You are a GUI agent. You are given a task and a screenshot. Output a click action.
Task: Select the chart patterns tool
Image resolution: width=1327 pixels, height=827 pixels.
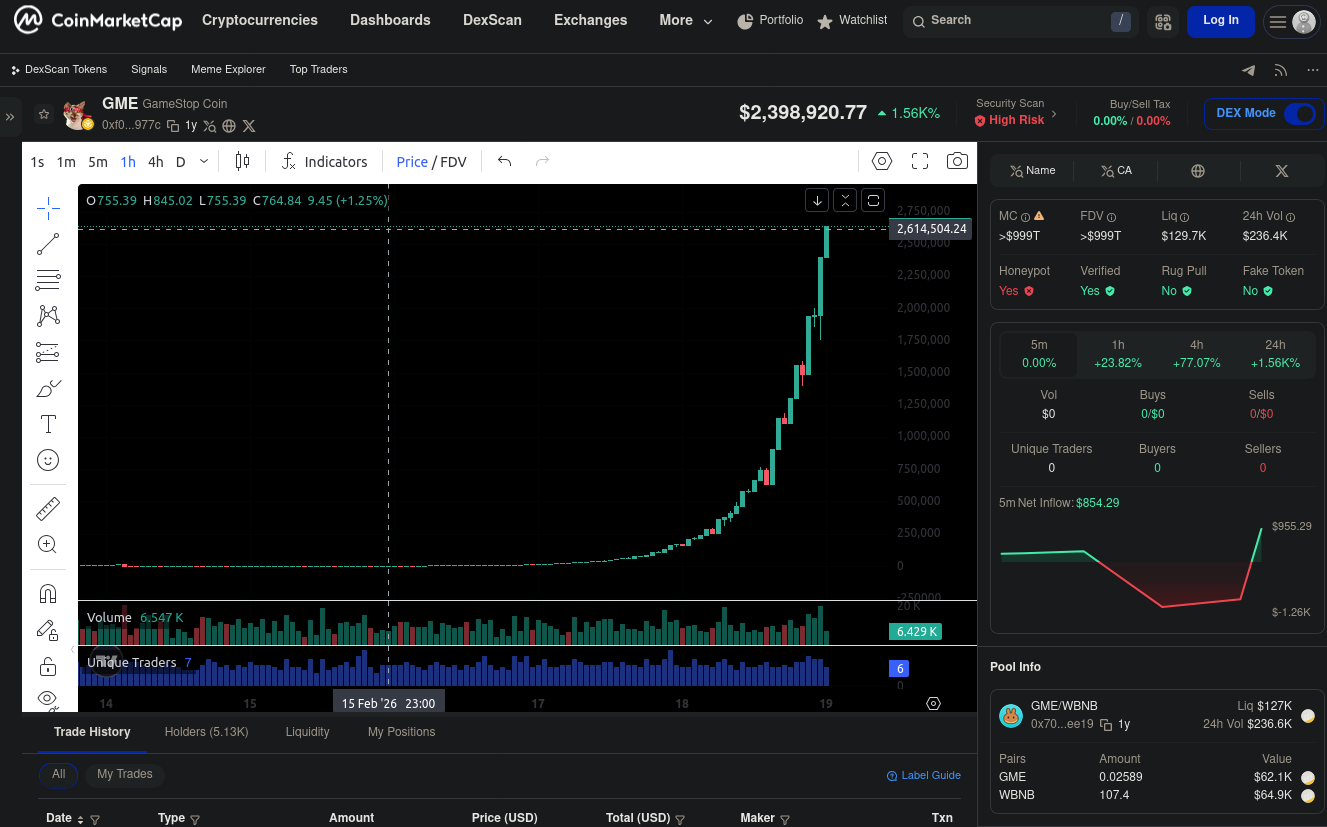[48, 316]
